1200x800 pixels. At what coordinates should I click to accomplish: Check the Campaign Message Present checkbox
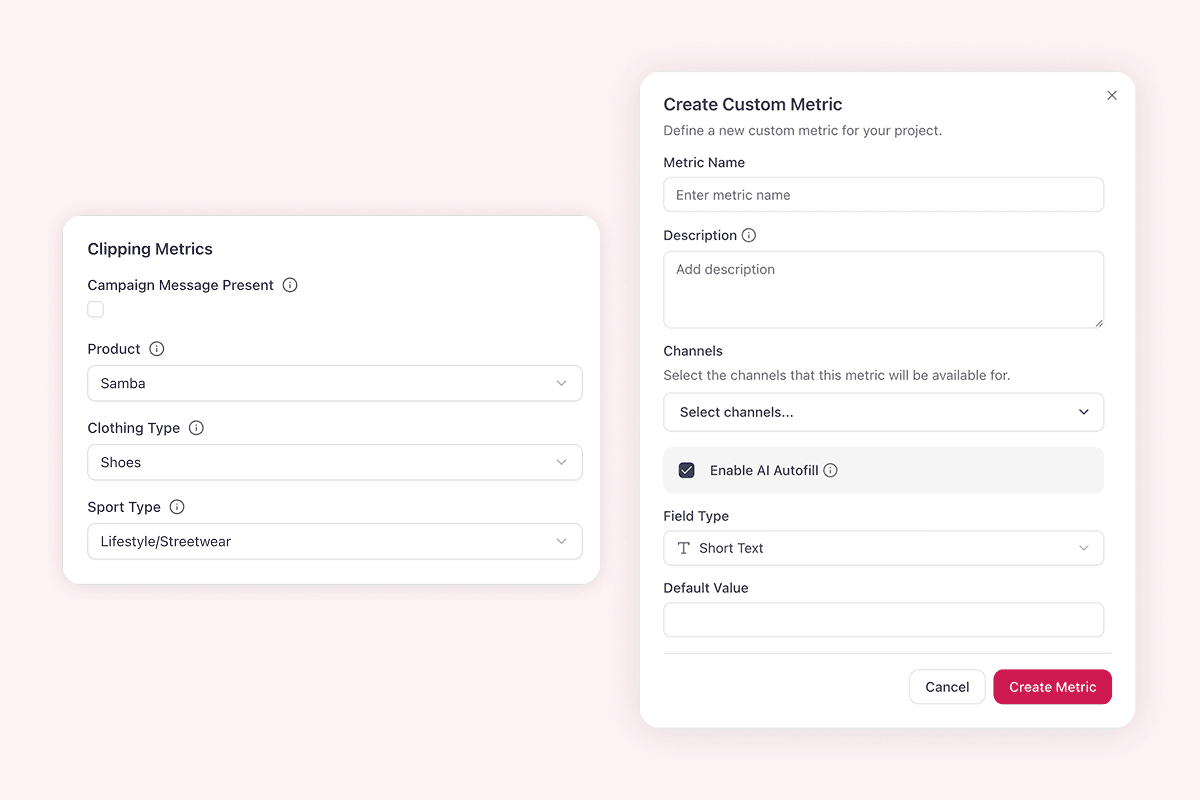pyautogui.click(x=95, y=309)
